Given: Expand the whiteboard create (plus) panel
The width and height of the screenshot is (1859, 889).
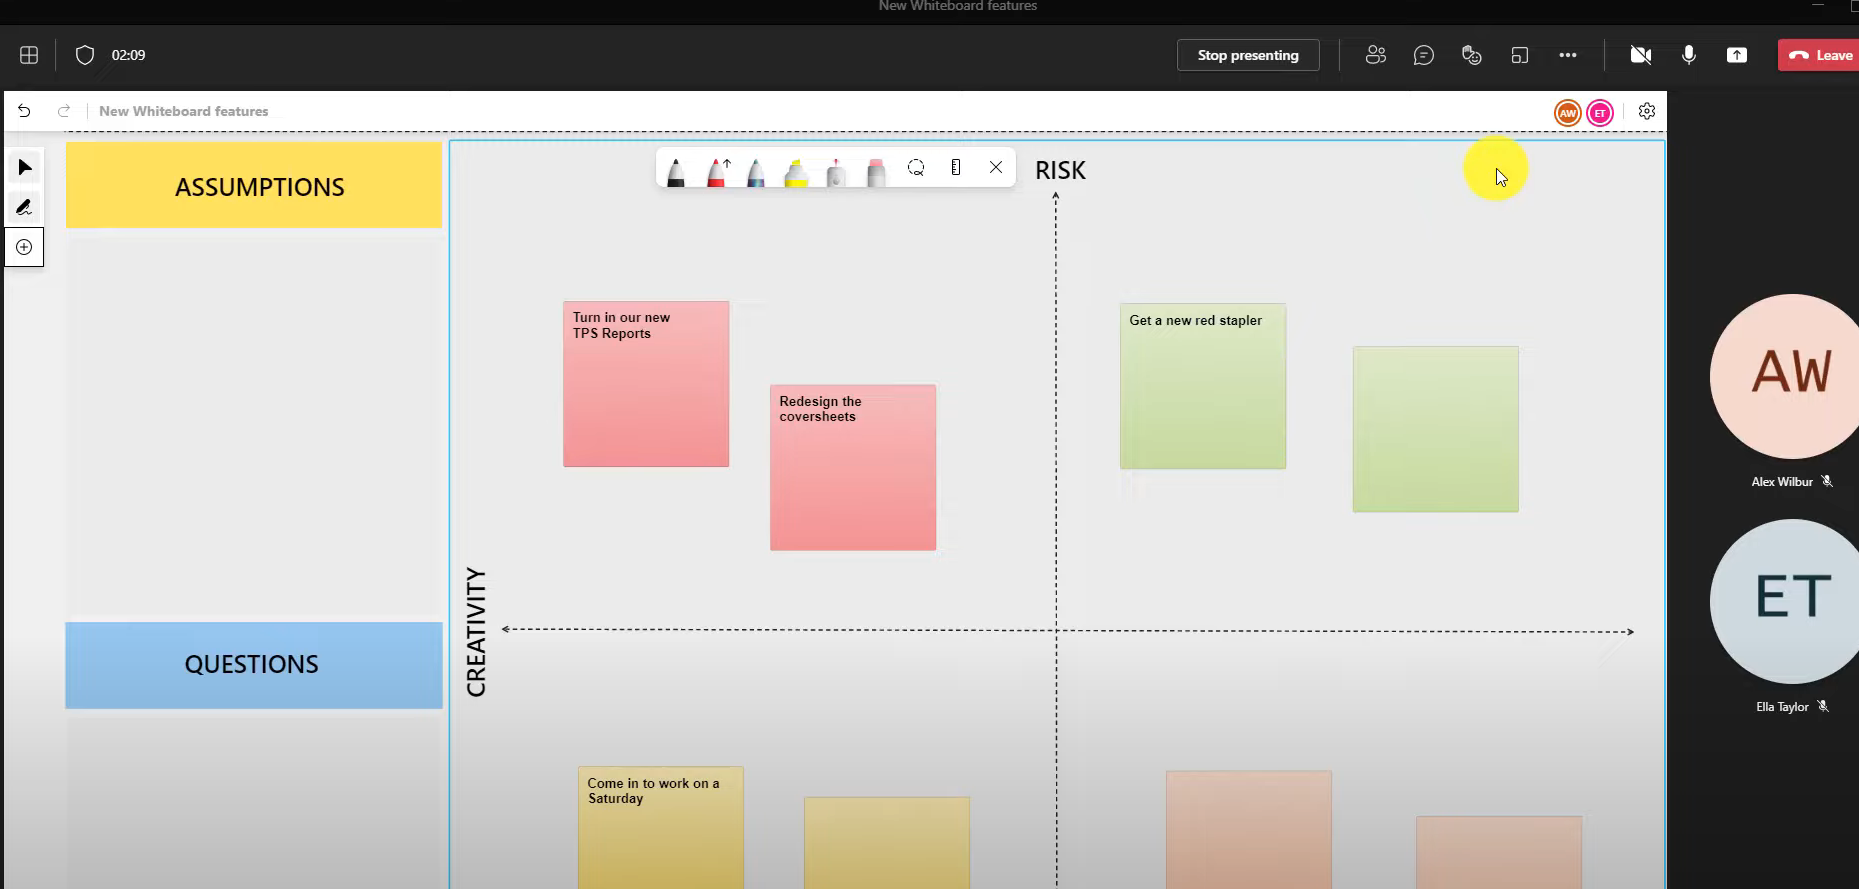Looking at the screenshot, I should click(24, 247).
